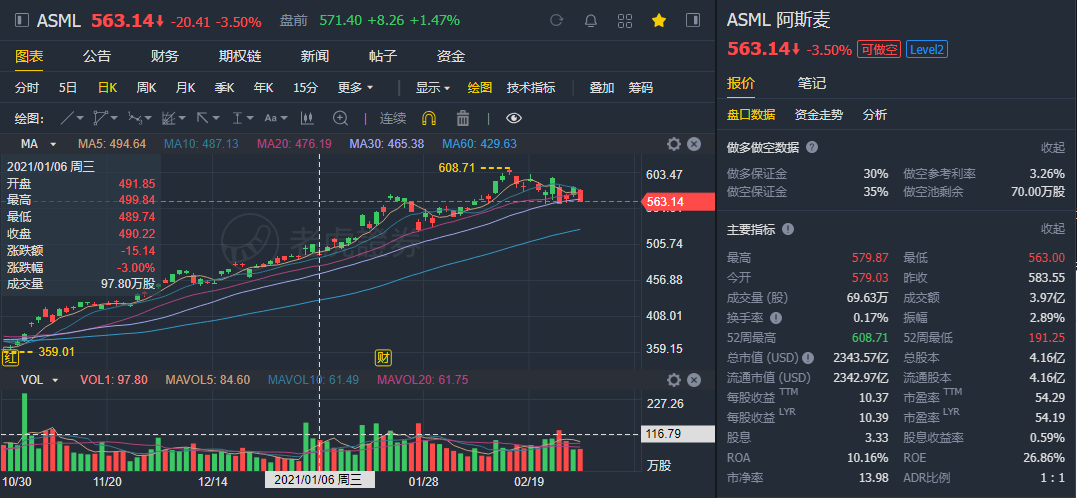This screenshot has height=498, width=1077.
Task: Click info icon beside 换手率
Action: pos(776,318)
